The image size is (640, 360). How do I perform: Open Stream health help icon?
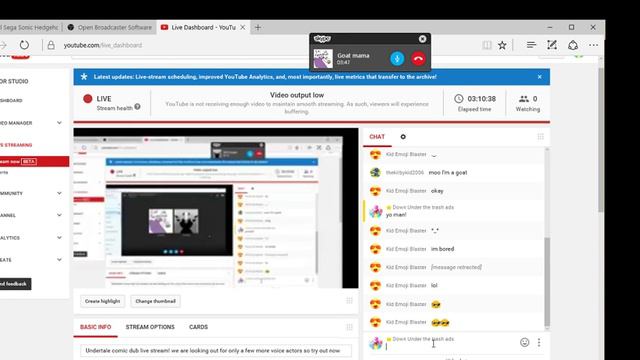tap(138, 107)
